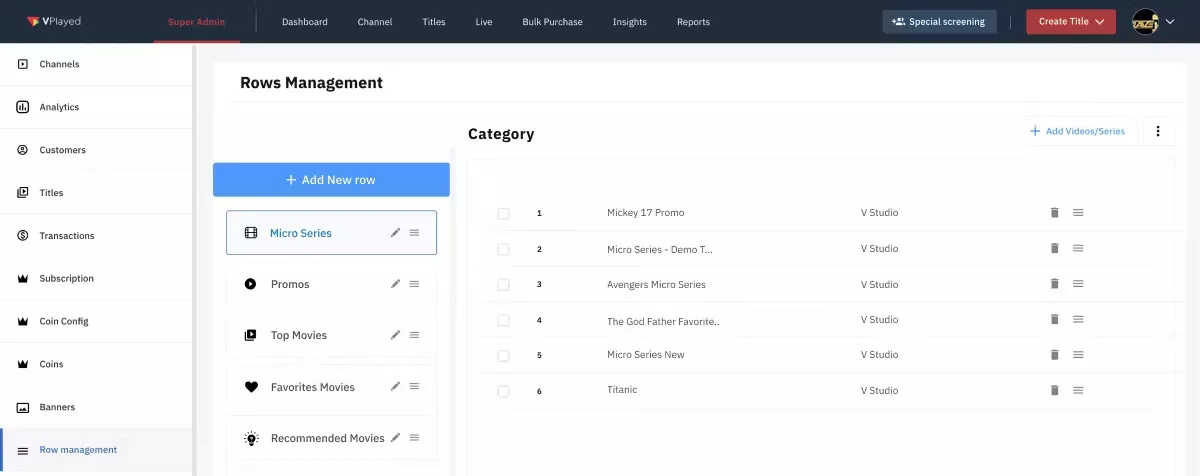
Task: Open the Insights tab in top navigation
Action: (629, 22)
